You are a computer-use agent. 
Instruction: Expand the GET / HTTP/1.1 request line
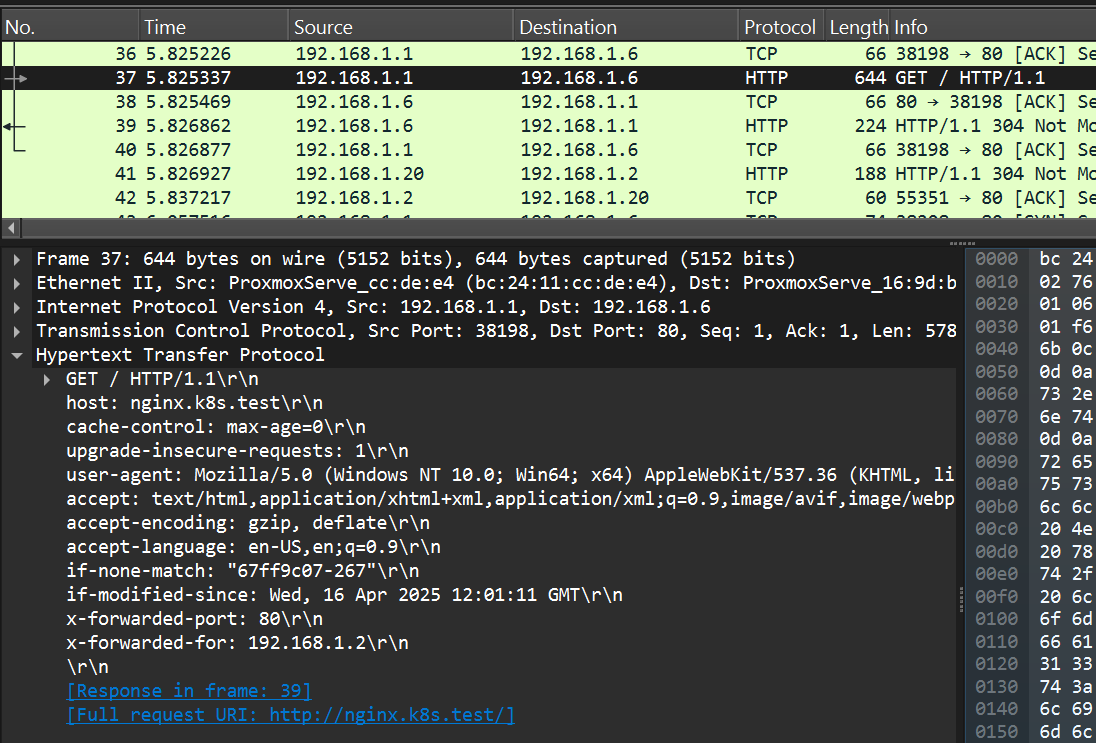pos(48,379)
